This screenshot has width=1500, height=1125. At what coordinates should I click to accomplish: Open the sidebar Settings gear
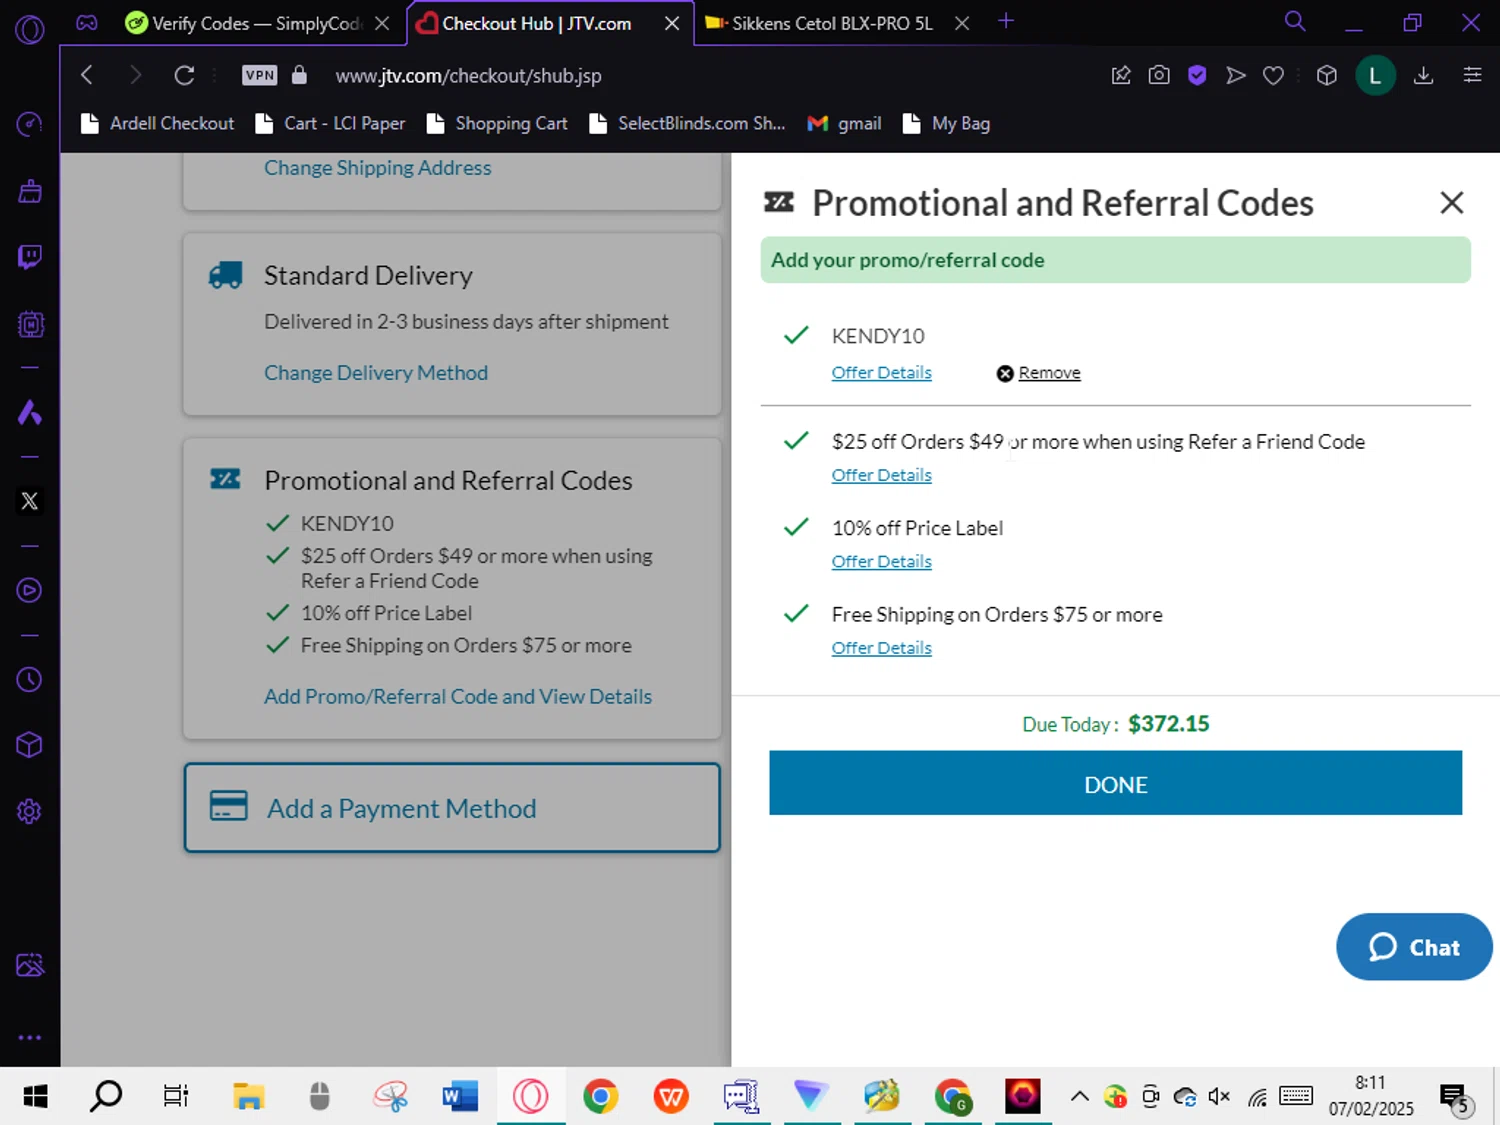(x=30, y=811)
